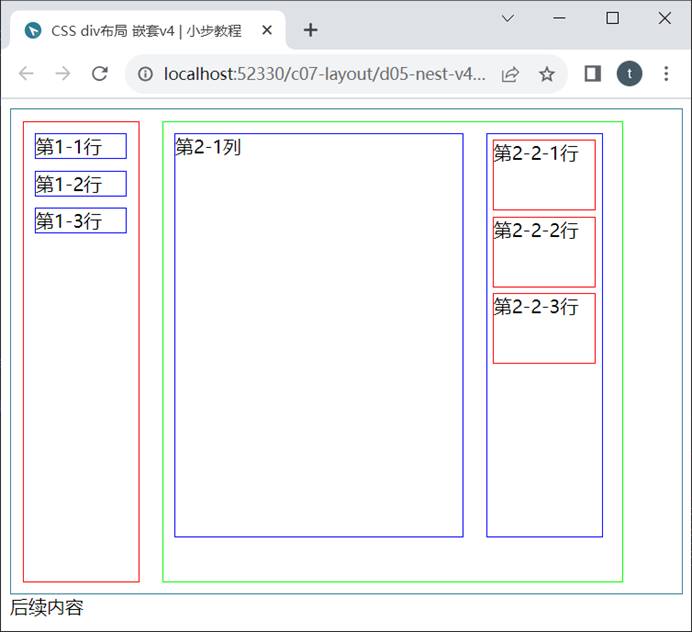Click the 第1-3行 box

(80, 221)
